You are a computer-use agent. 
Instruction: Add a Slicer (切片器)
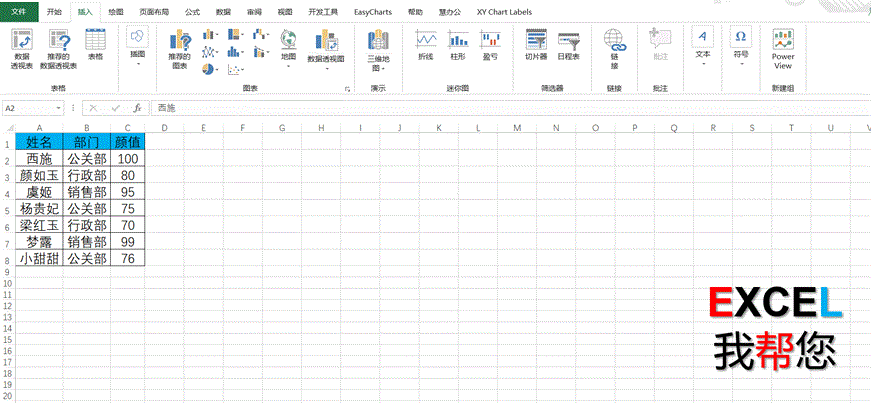536,46
